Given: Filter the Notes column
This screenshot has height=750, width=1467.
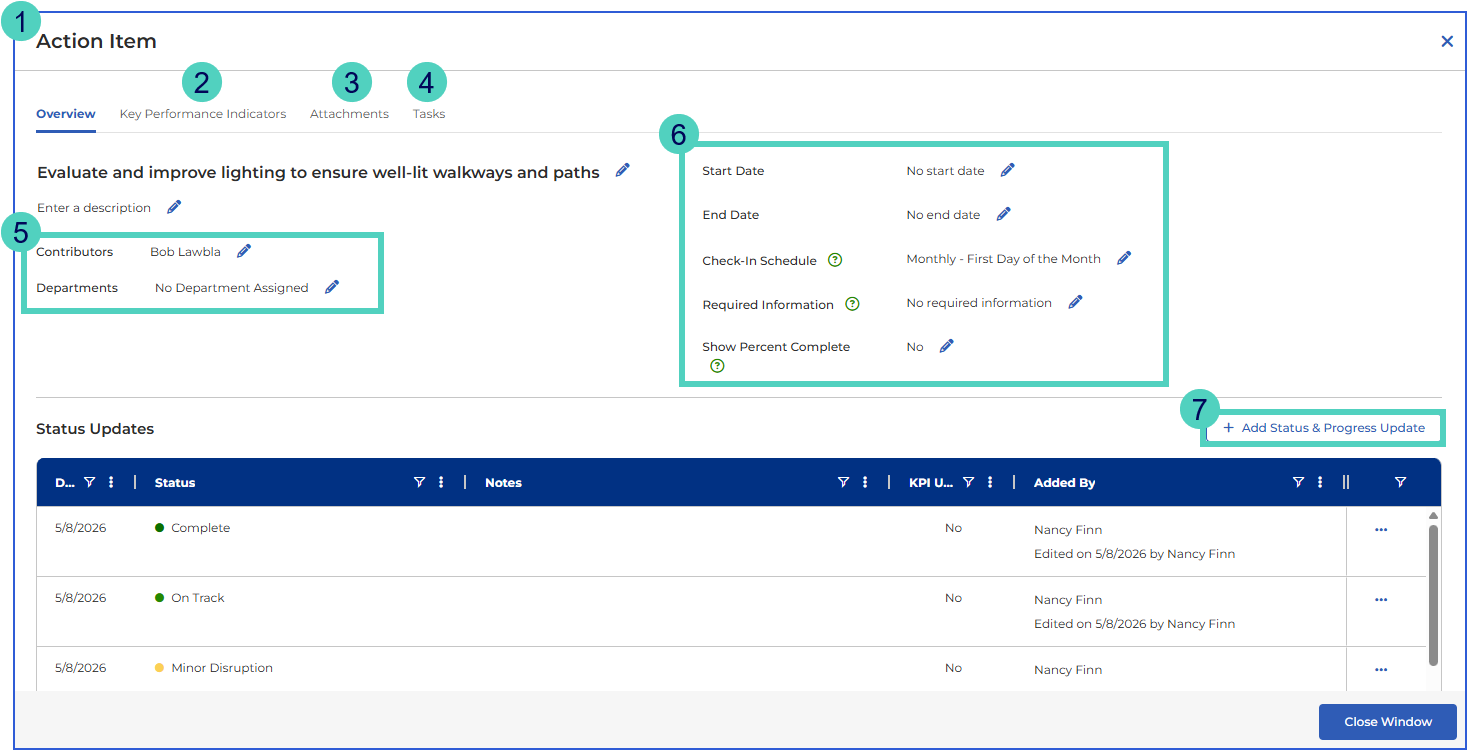Looking at the screenshot, I should [844, 482].
